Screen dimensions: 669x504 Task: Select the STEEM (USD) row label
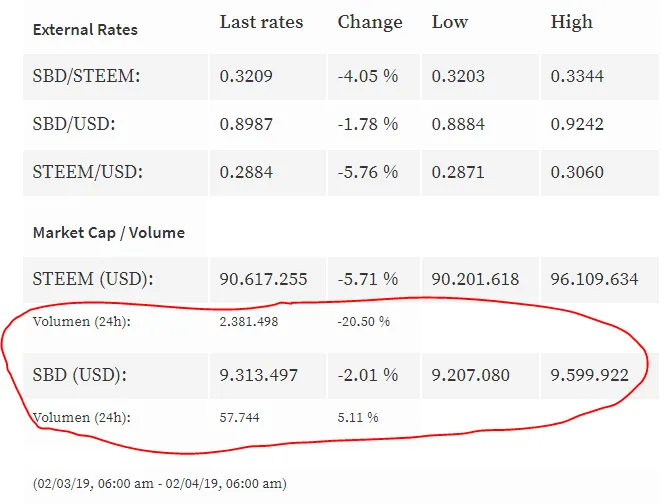tap(93, 279)
